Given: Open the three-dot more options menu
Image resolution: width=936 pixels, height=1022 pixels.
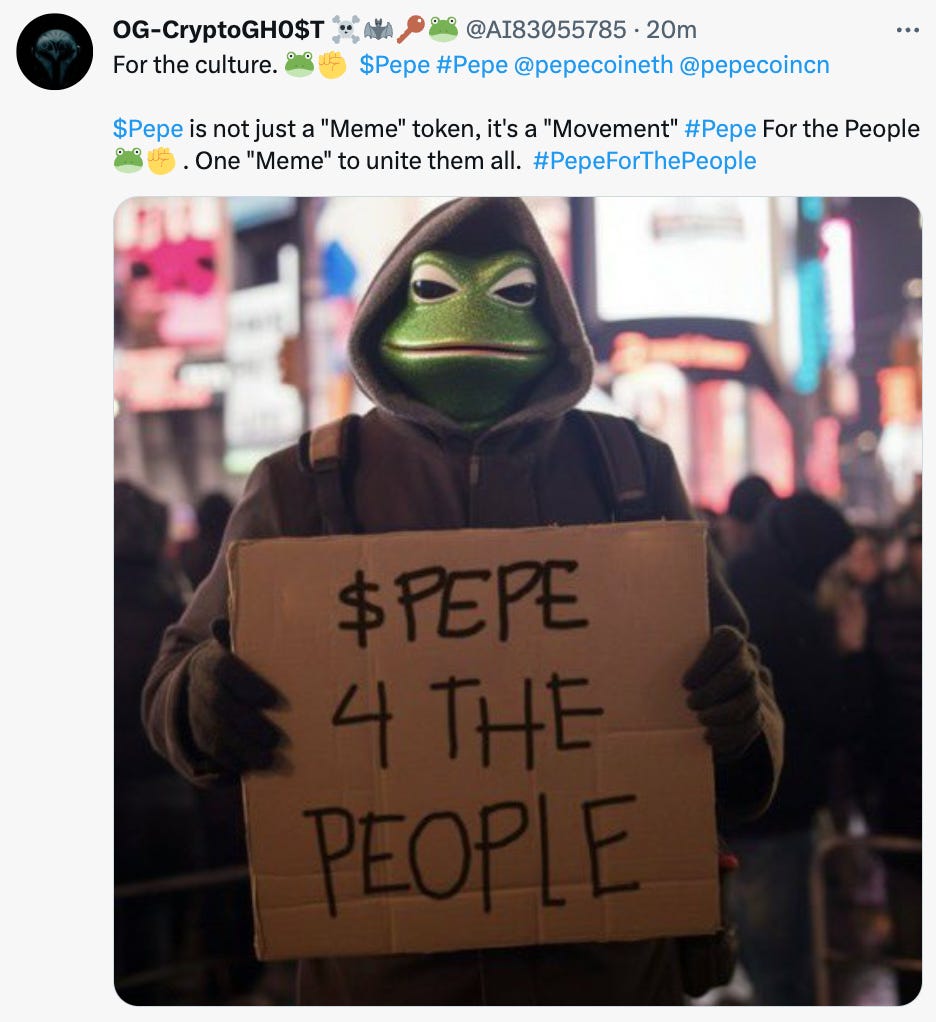Looking at the screenshot, I should point(907,30).
